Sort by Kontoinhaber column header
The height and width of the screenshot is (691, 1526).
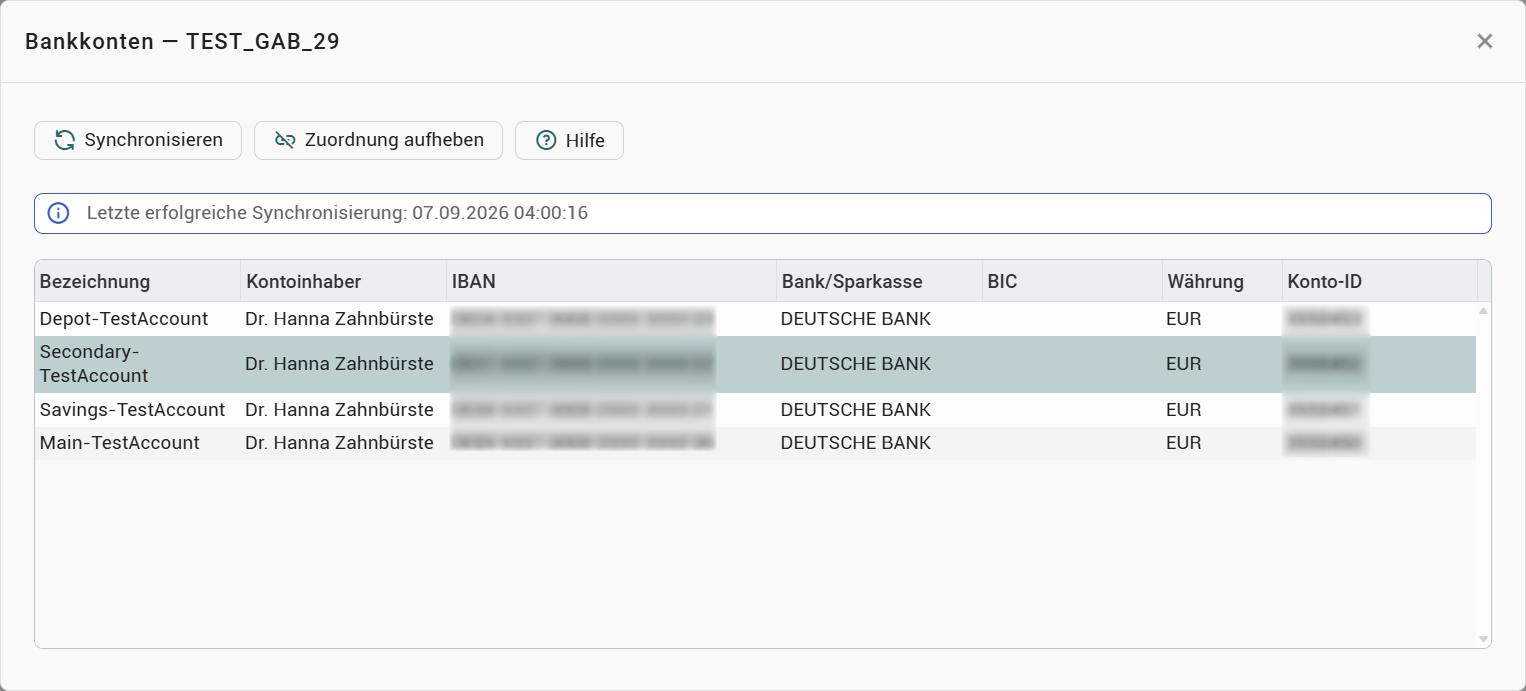[344, 282]
